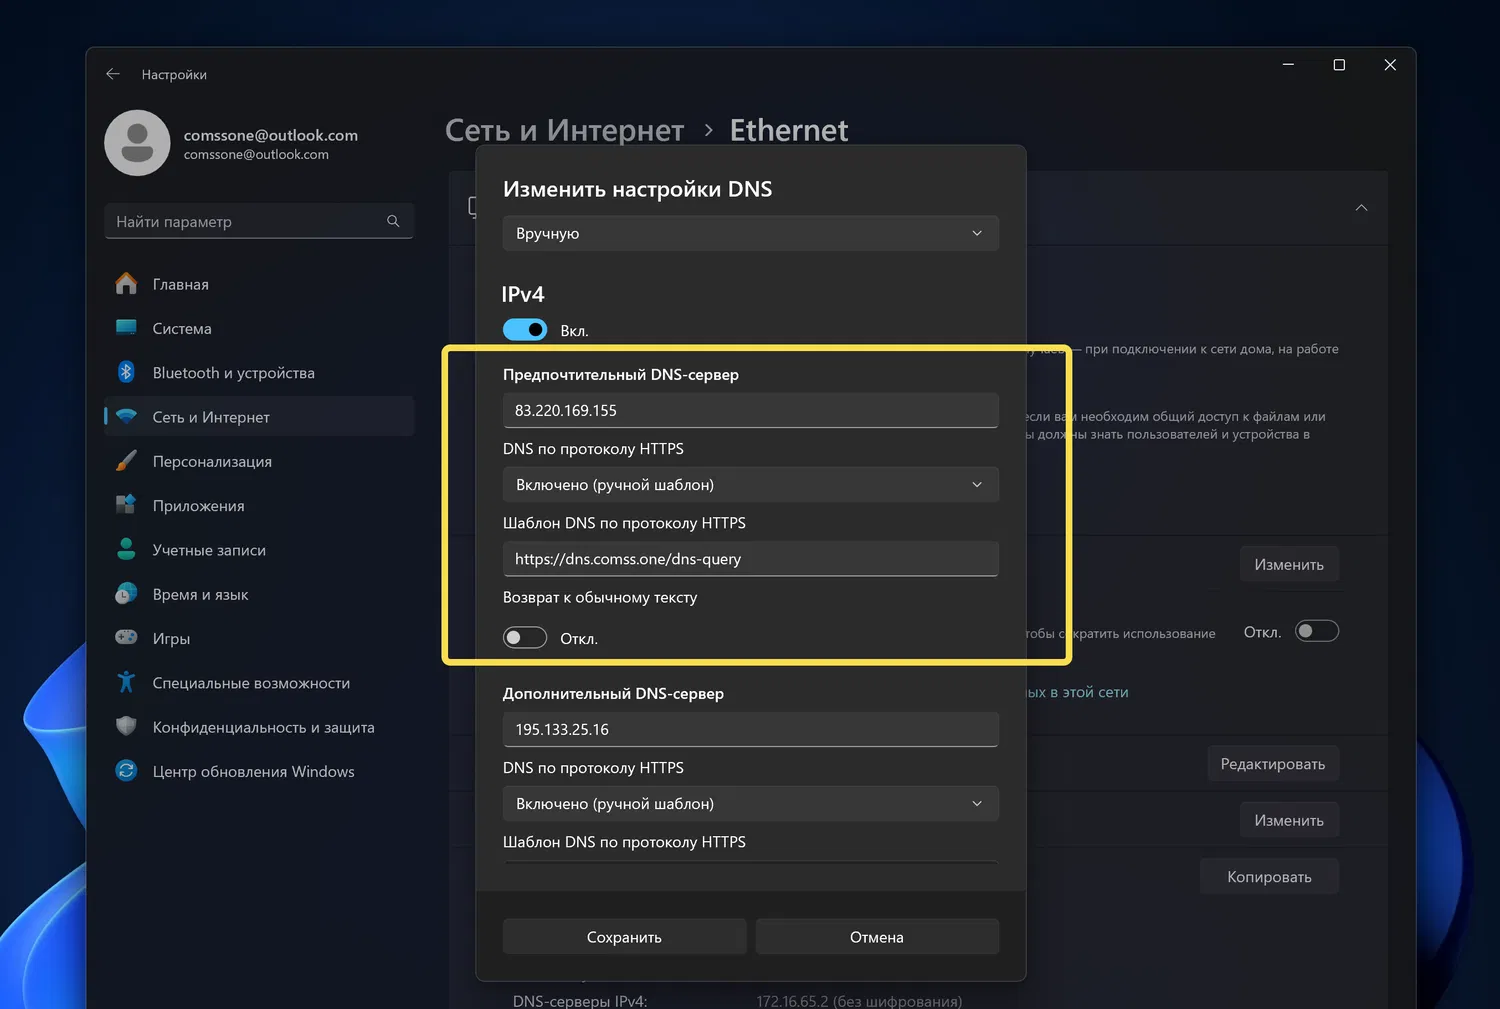Click the Bluetooth и устройства sidebar icon

[126, 372]
